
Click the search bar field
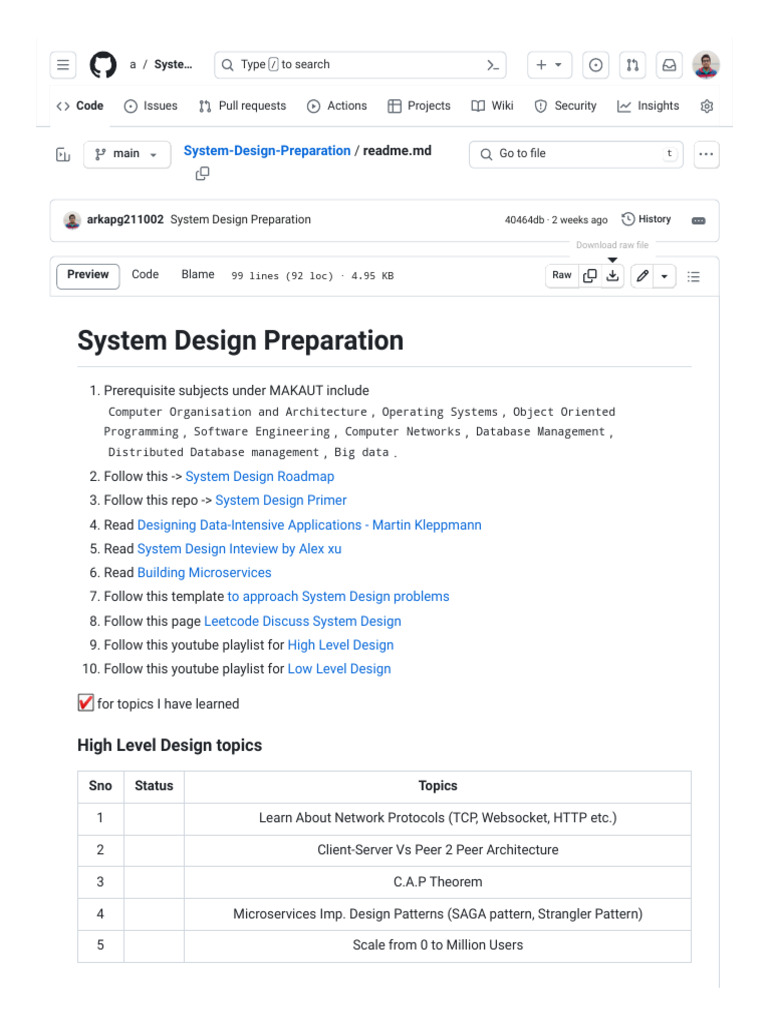(x=360, y=65)
